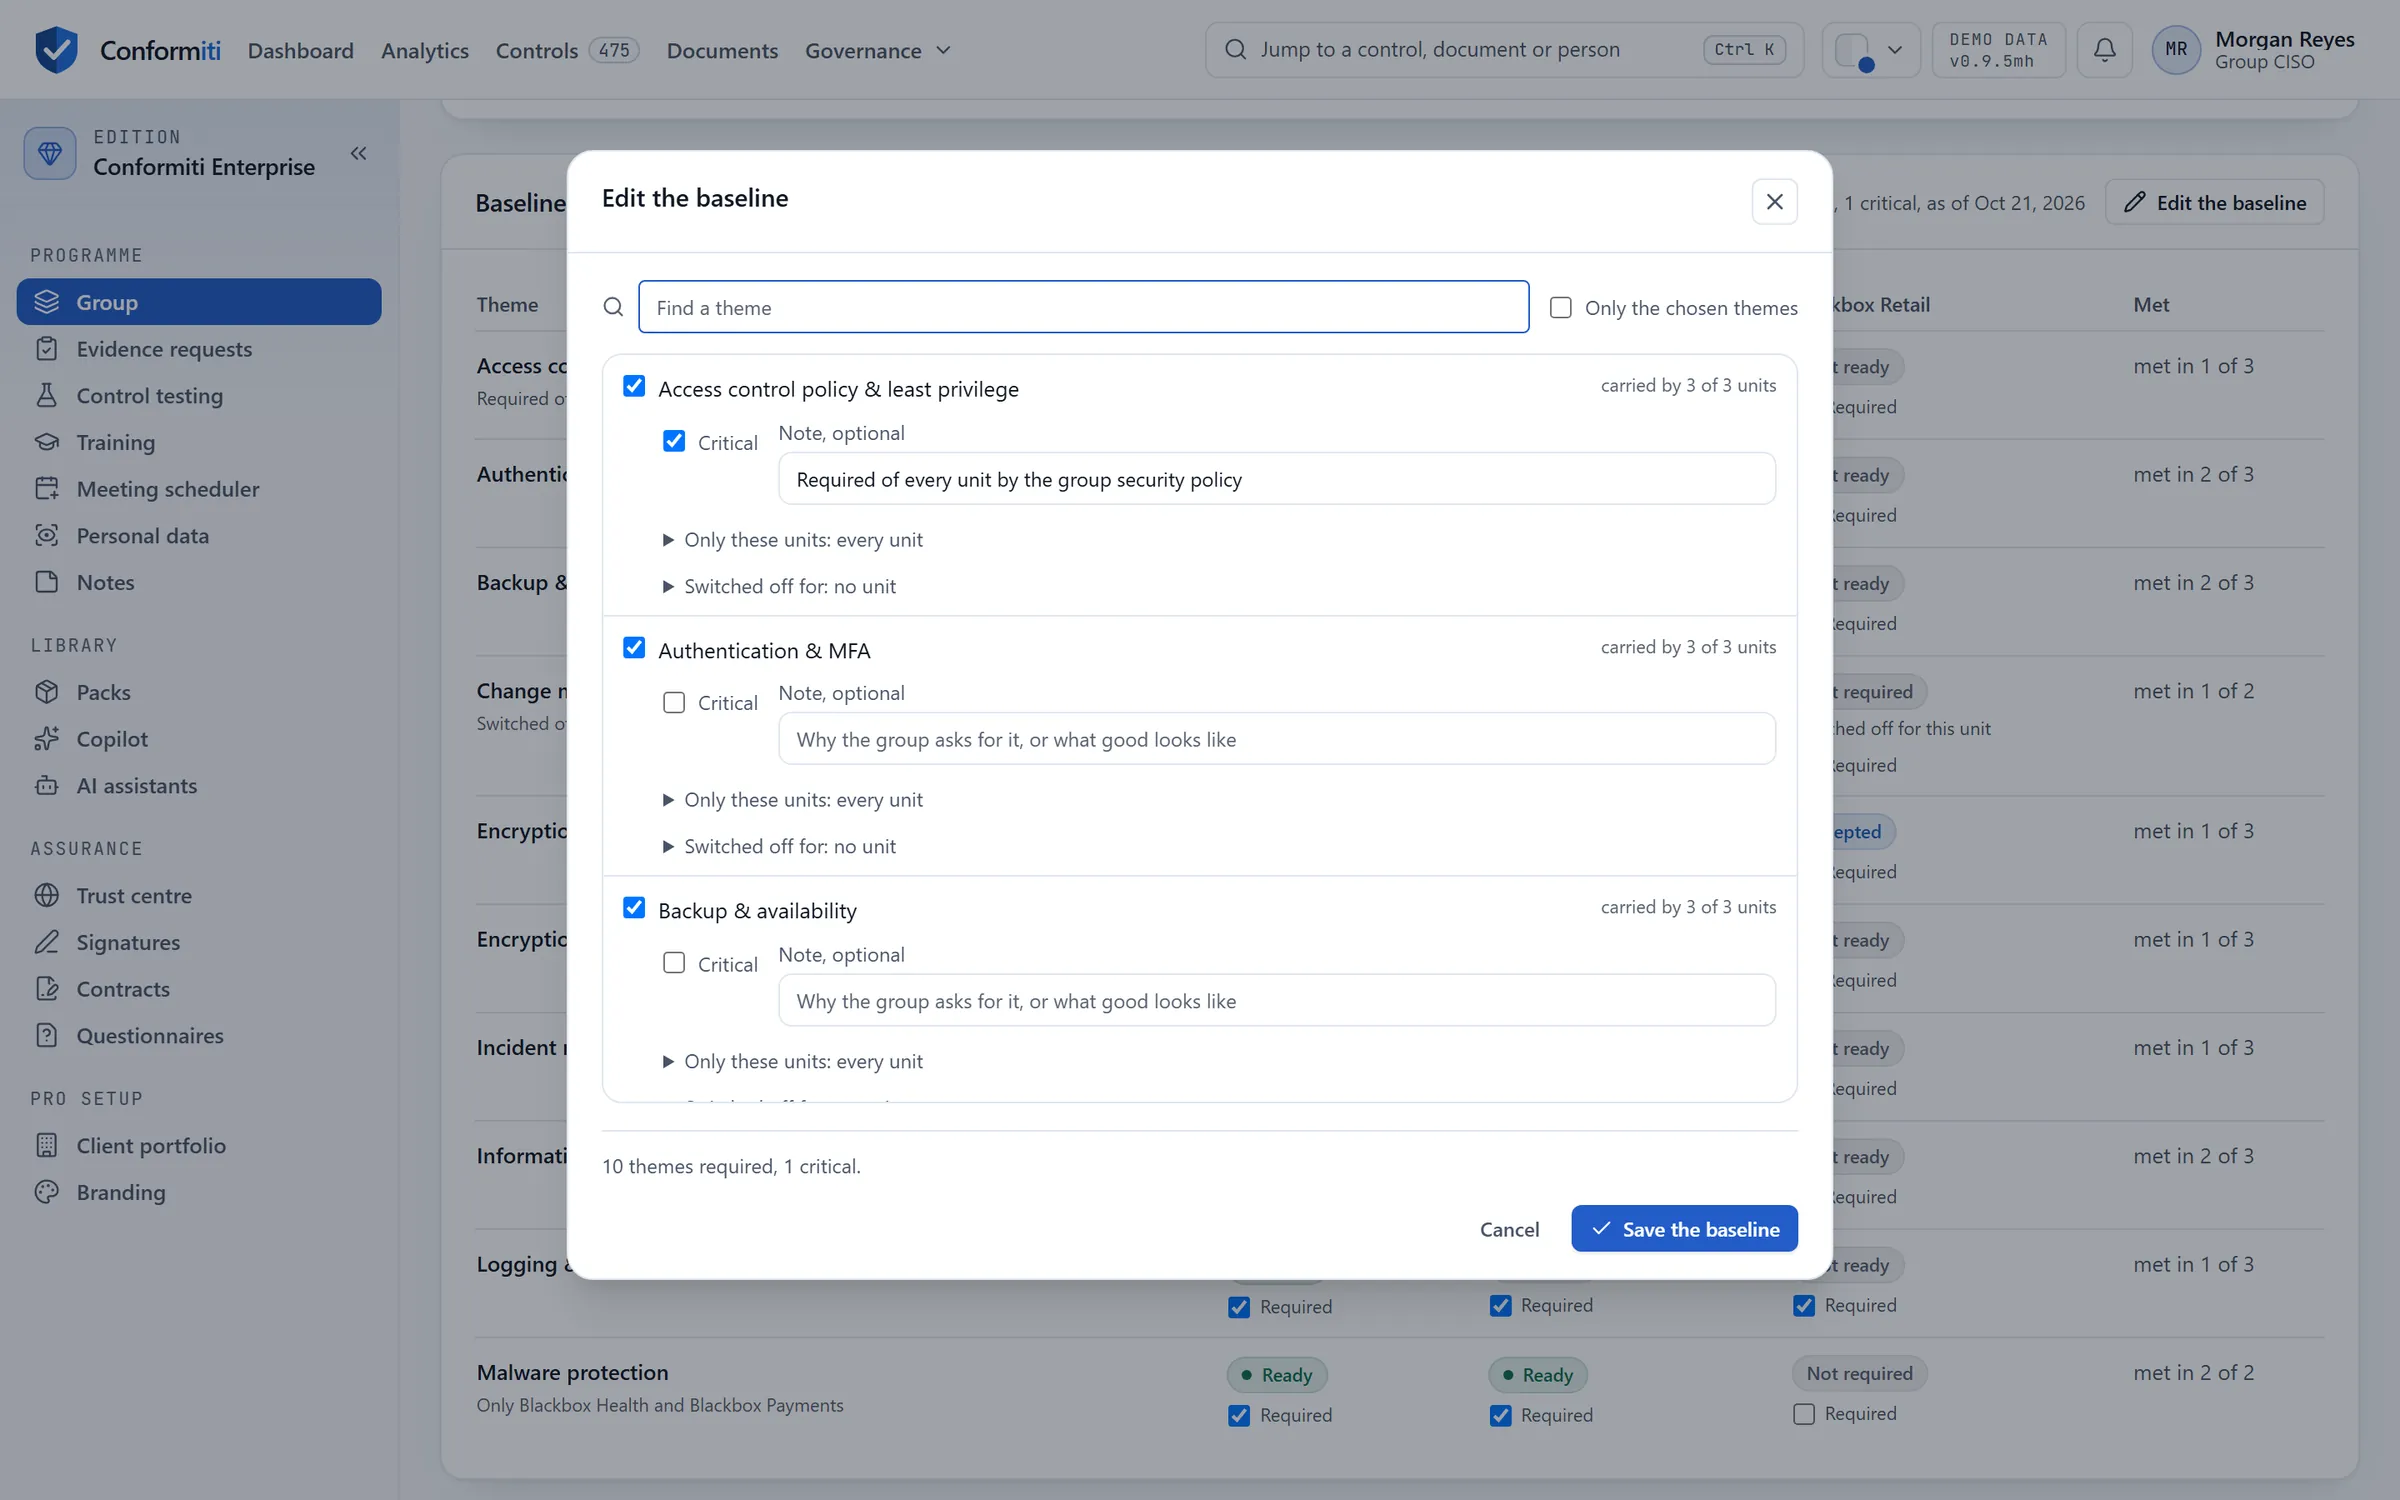The width and height of the screenshot is (2400, 1500).
Task: Click the Packs box icon
Action: [x=47, y=692]
